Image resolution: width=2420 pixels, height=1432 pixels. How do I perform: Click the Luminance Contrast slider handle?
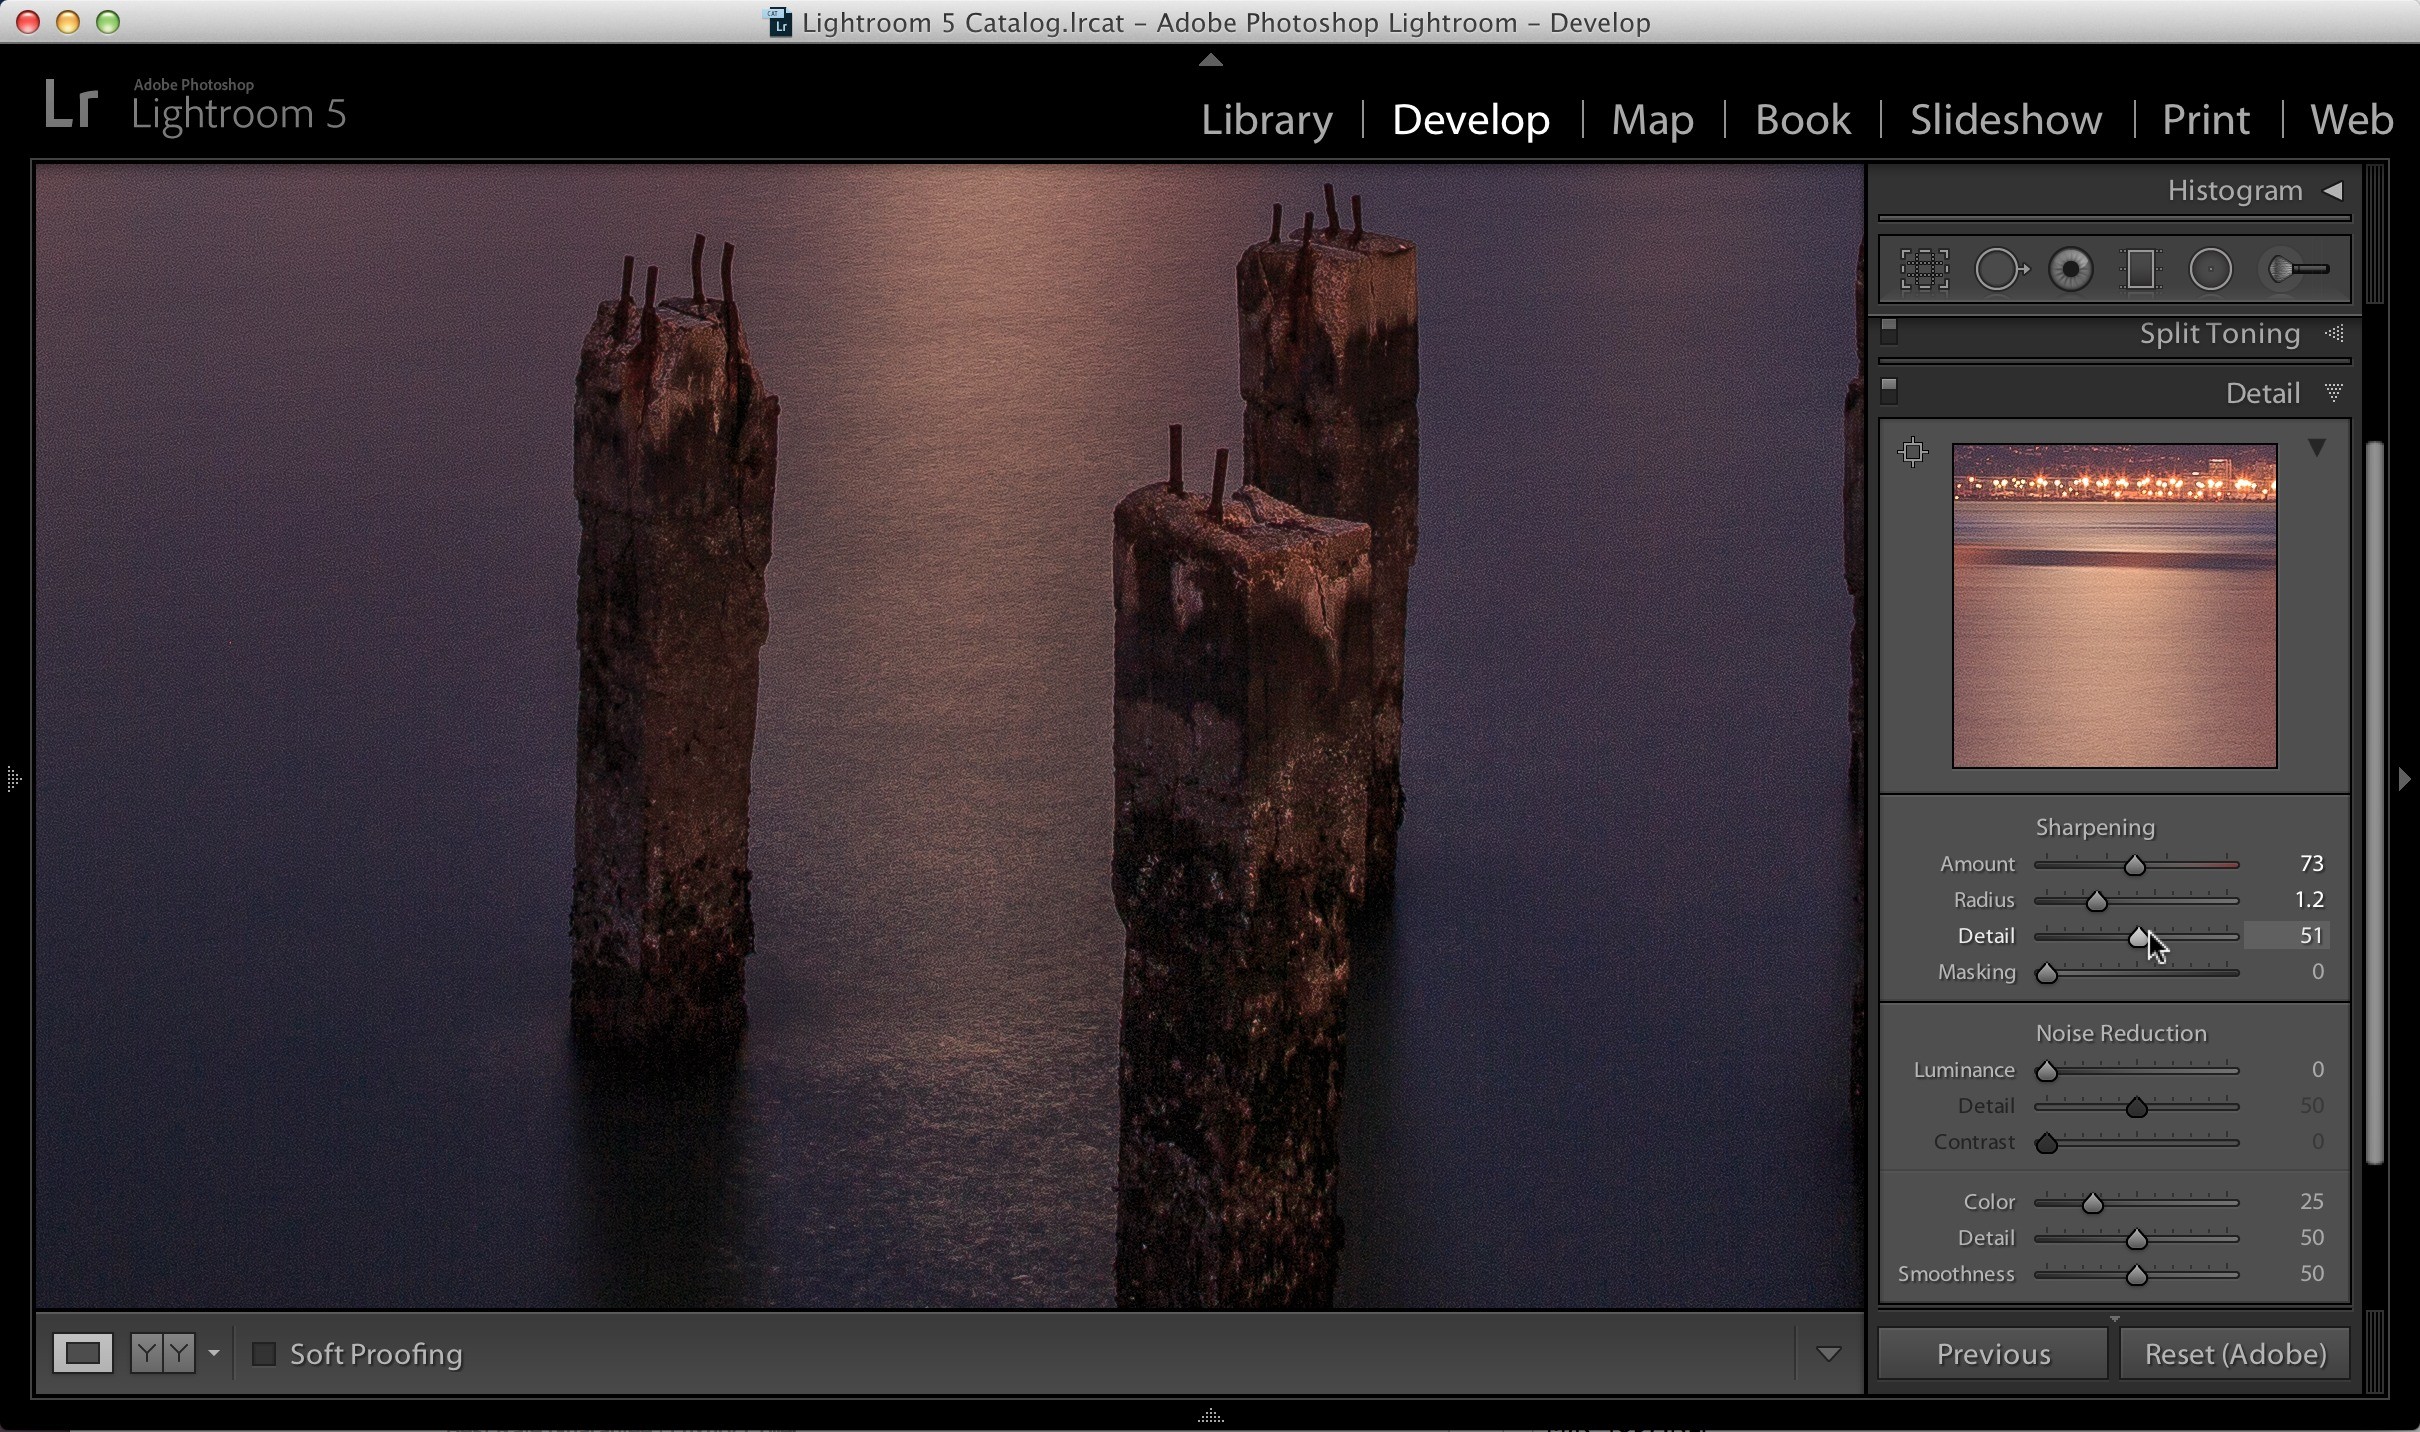[2047, 1143]
